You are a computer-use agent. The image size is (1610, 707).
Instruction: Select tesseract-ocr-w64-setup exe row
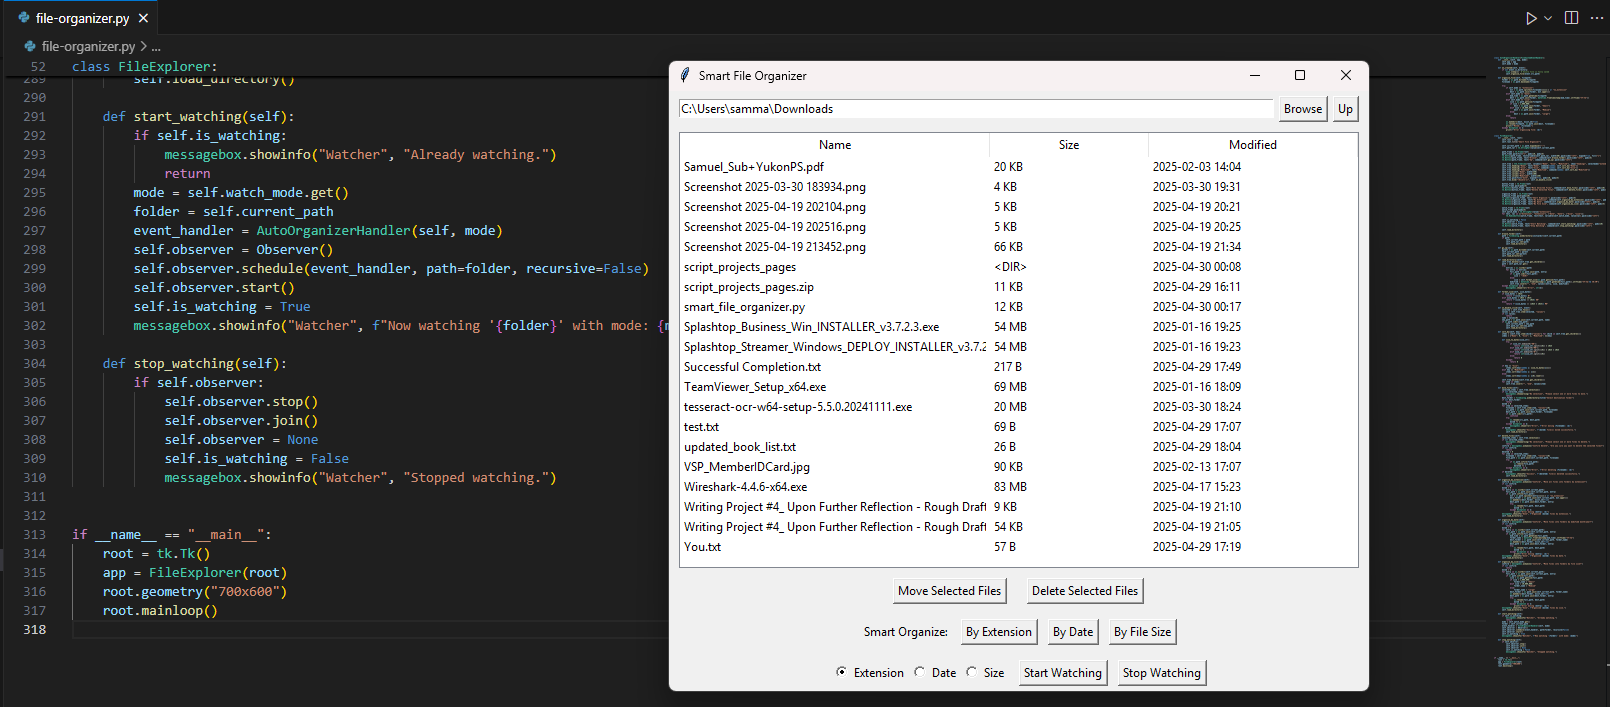[1018, 407]
